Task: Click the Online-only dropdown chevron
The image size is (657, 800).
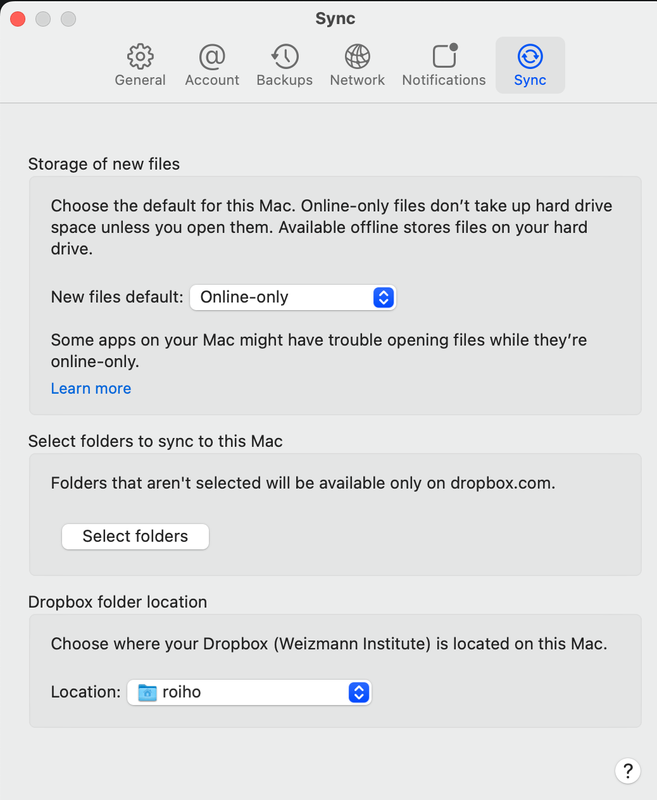Action: tap(384, 297)
